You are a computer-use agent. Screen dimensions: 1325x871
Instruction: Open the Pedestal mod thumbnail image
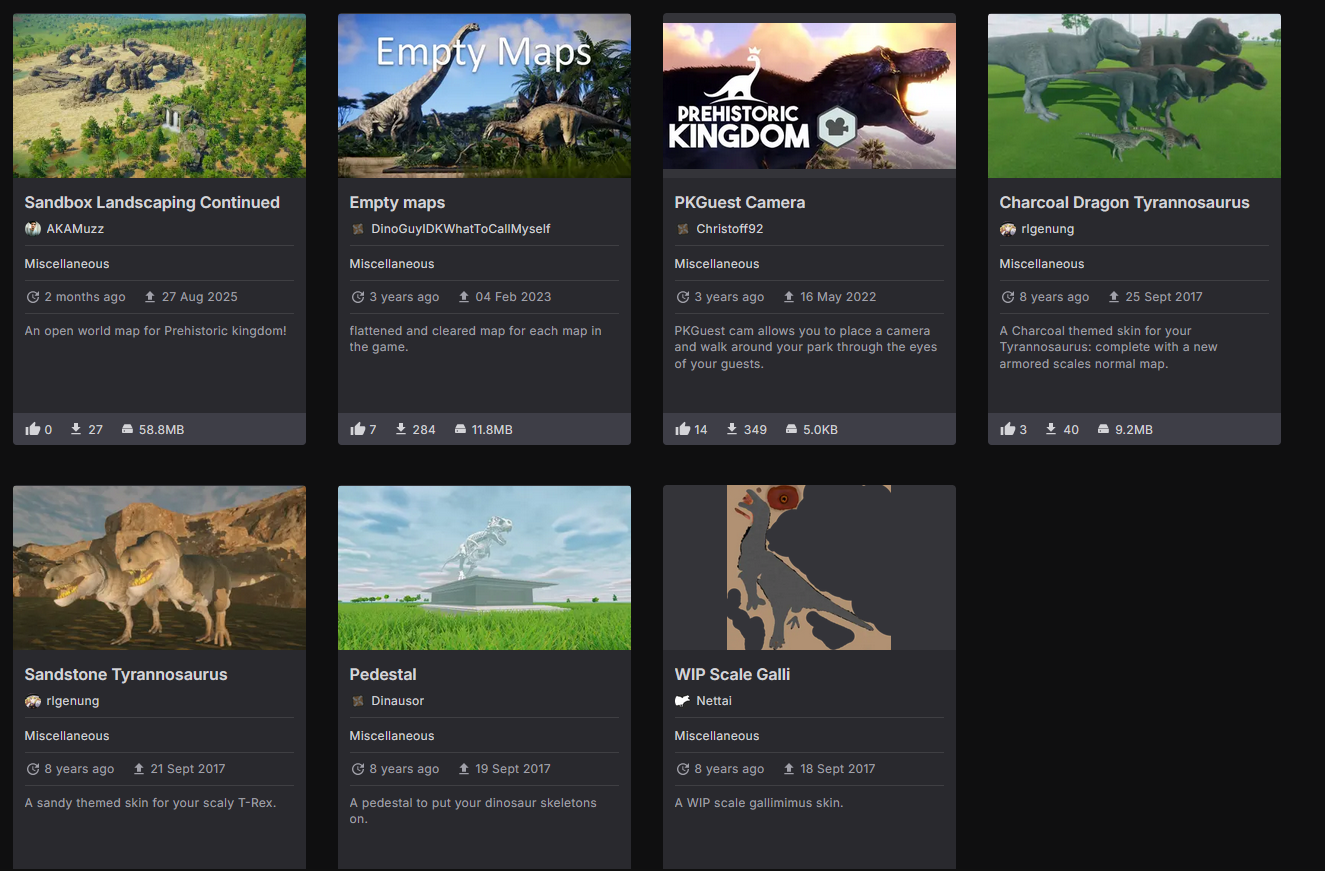tap(484, 568)
